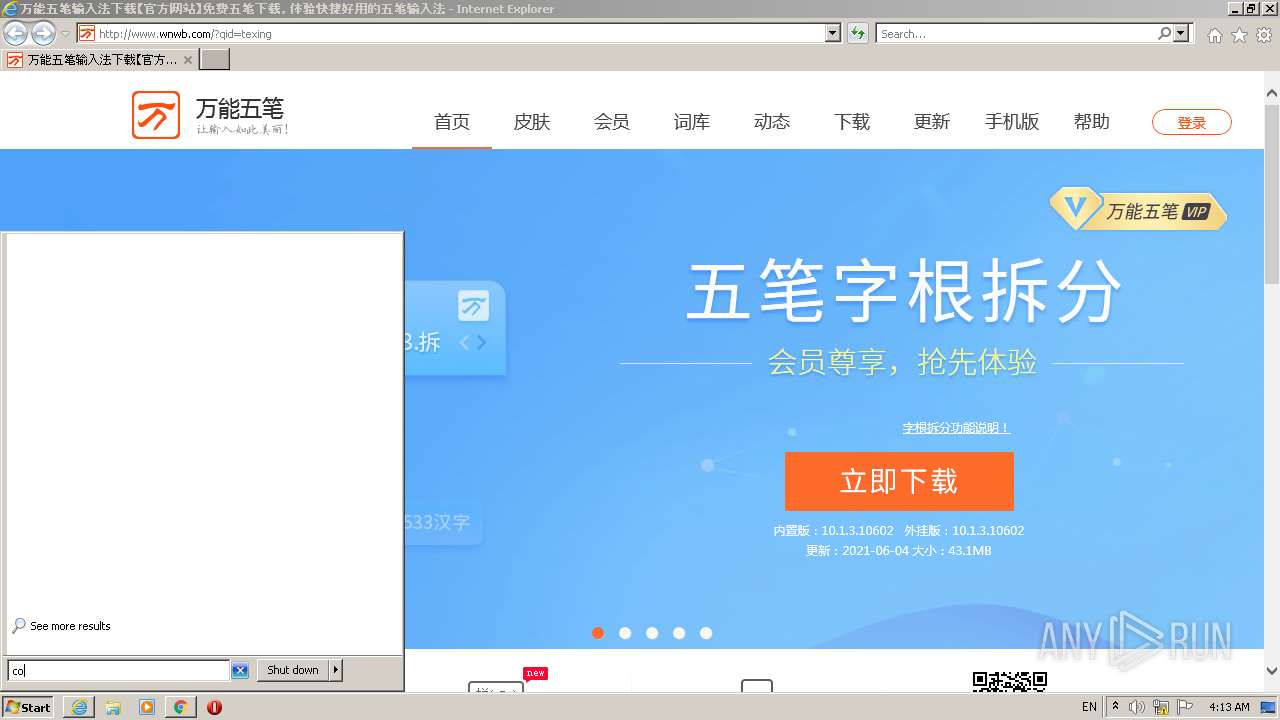Open the 手机版 navigation item

click(x=1012, y=121)
